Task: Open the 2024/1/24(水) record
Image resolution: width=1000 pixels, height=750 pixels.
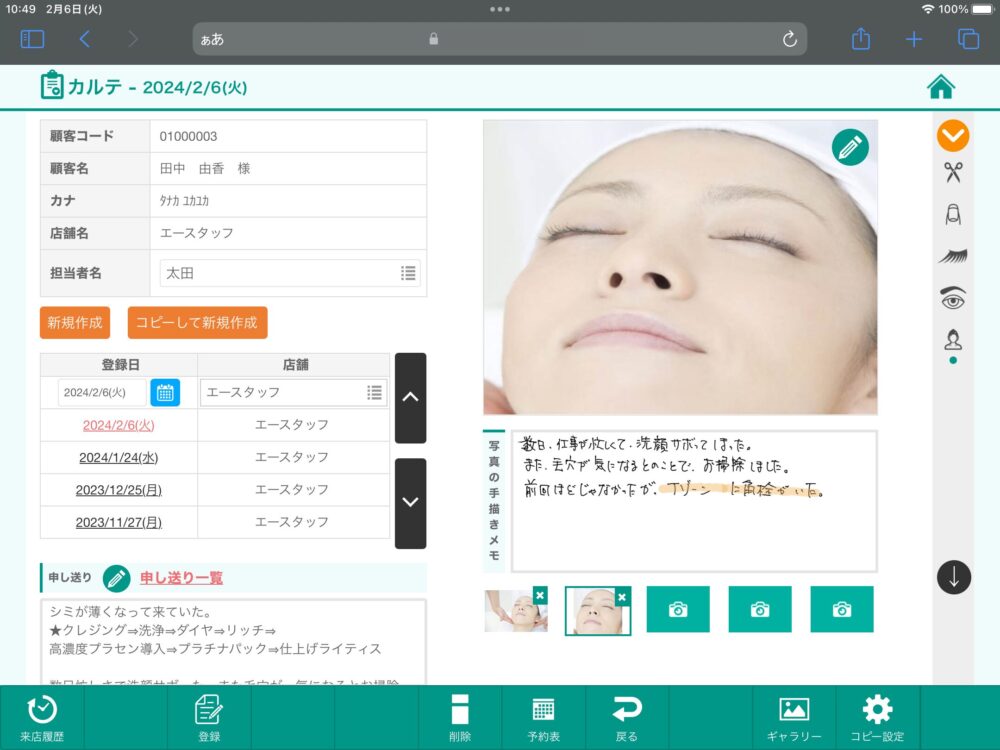Action: 118,457
